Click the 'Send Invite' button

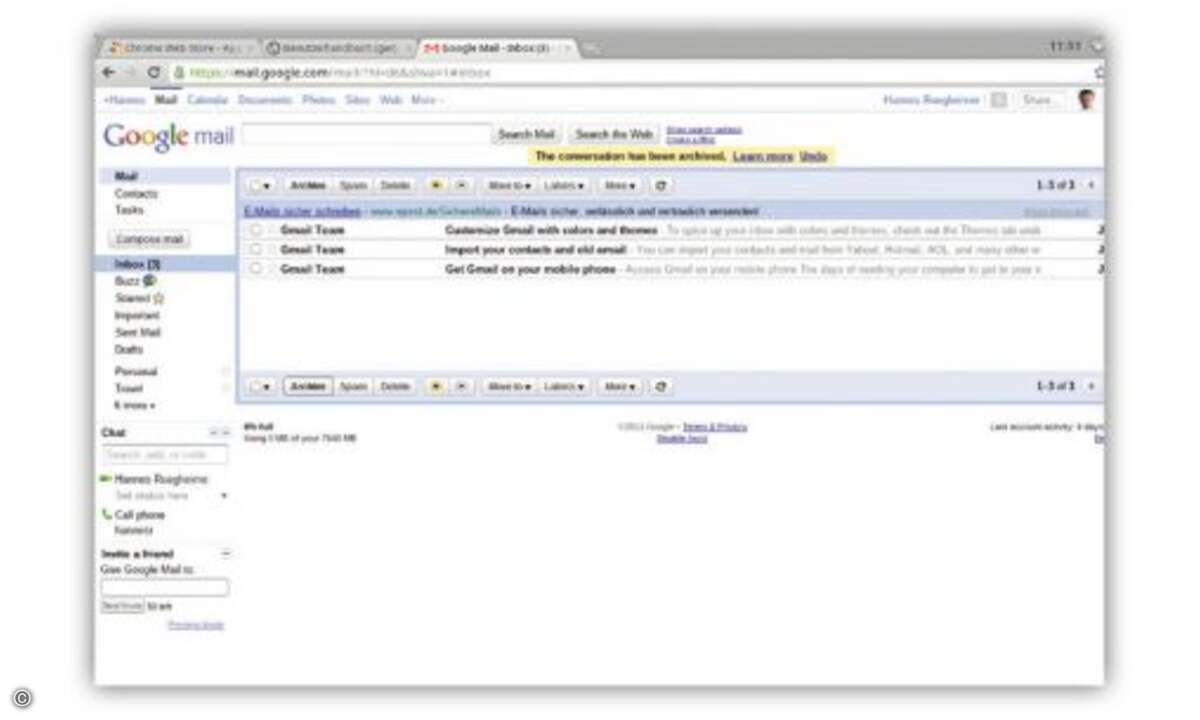122,606
